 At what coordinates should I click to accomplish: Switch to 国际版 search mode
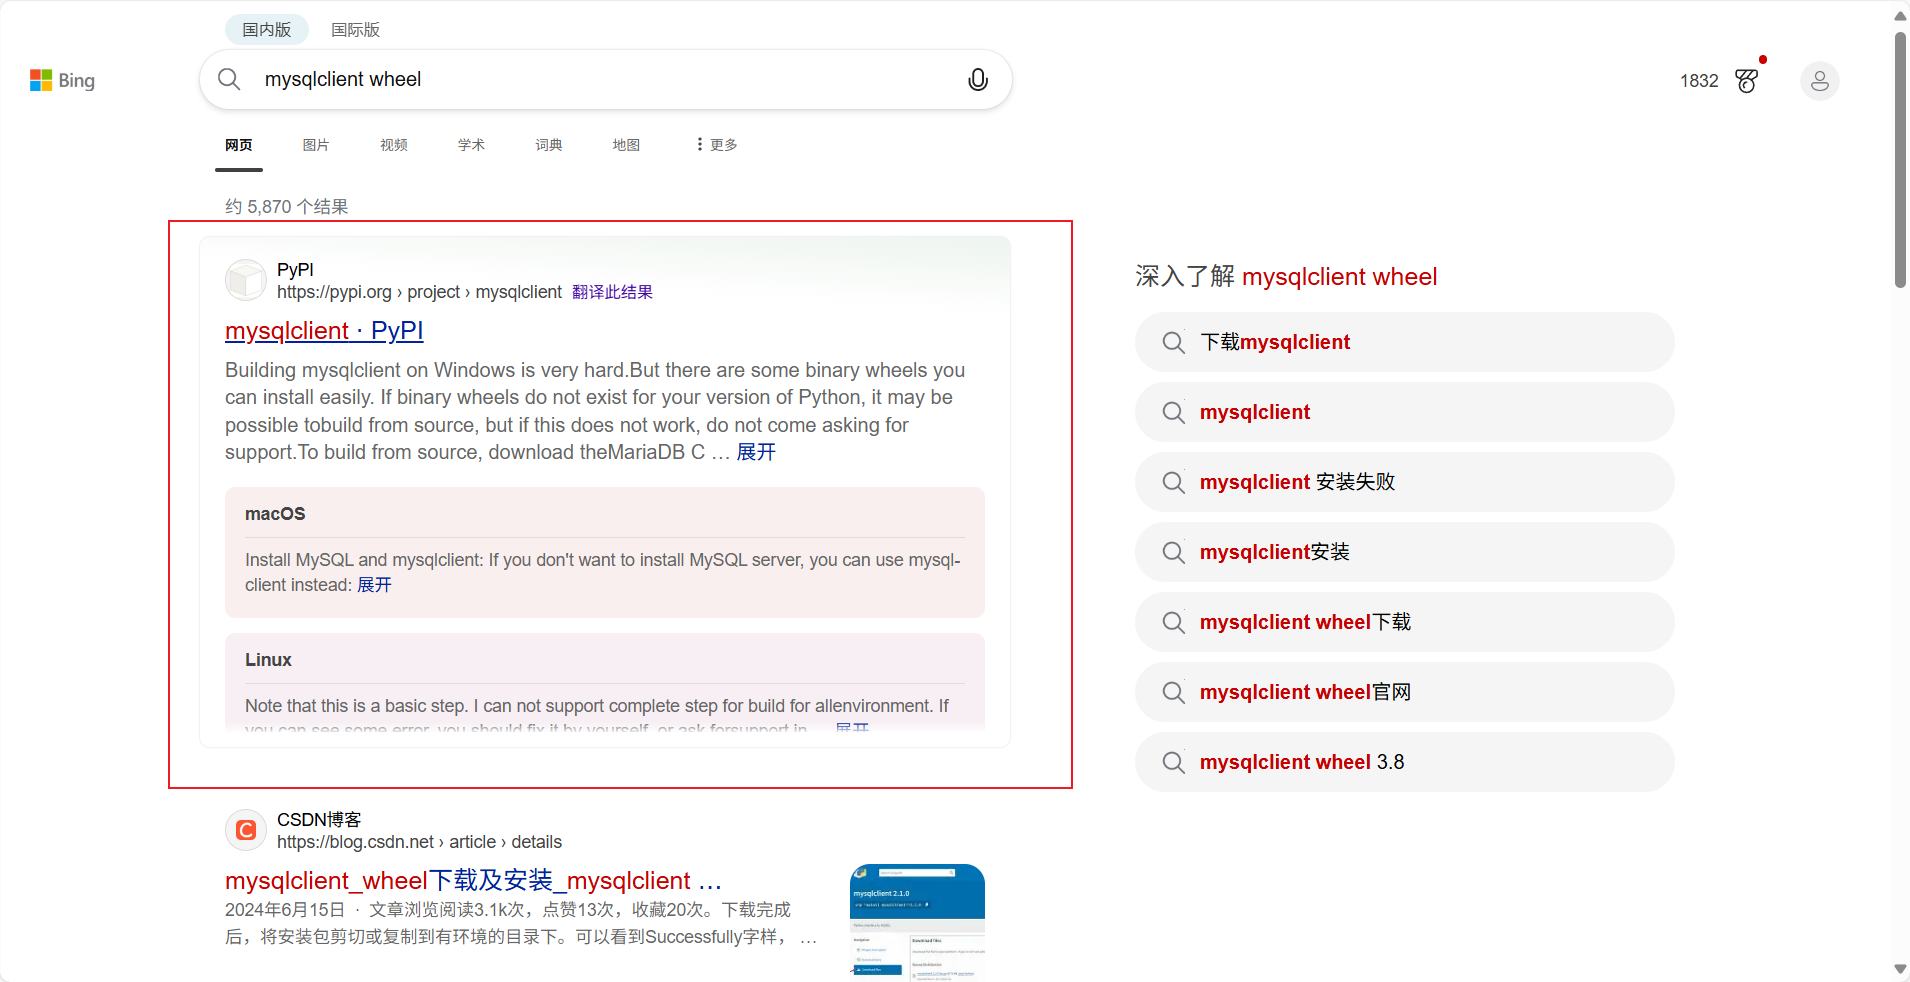tap(355, 30)
